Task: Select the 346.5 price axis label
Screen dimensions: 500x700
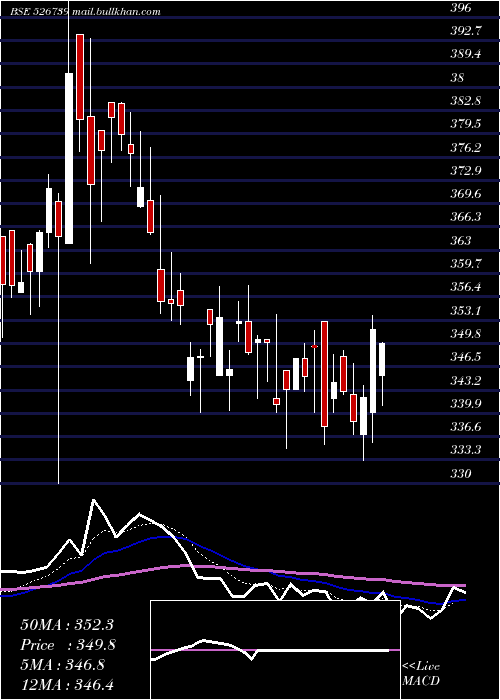Action: pyautogui.click(x=466, y=357)
